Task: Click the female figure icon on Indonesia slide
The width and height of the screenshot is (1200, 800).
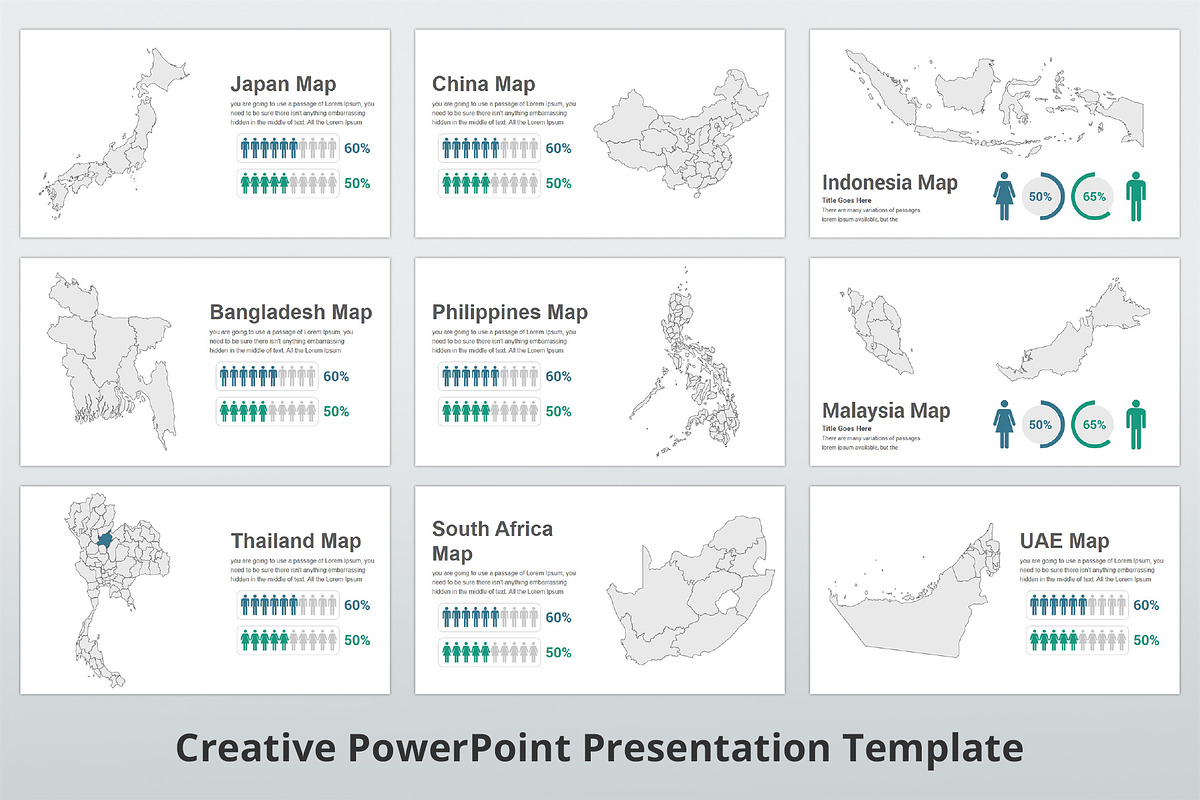Action: click(1005, 197)
